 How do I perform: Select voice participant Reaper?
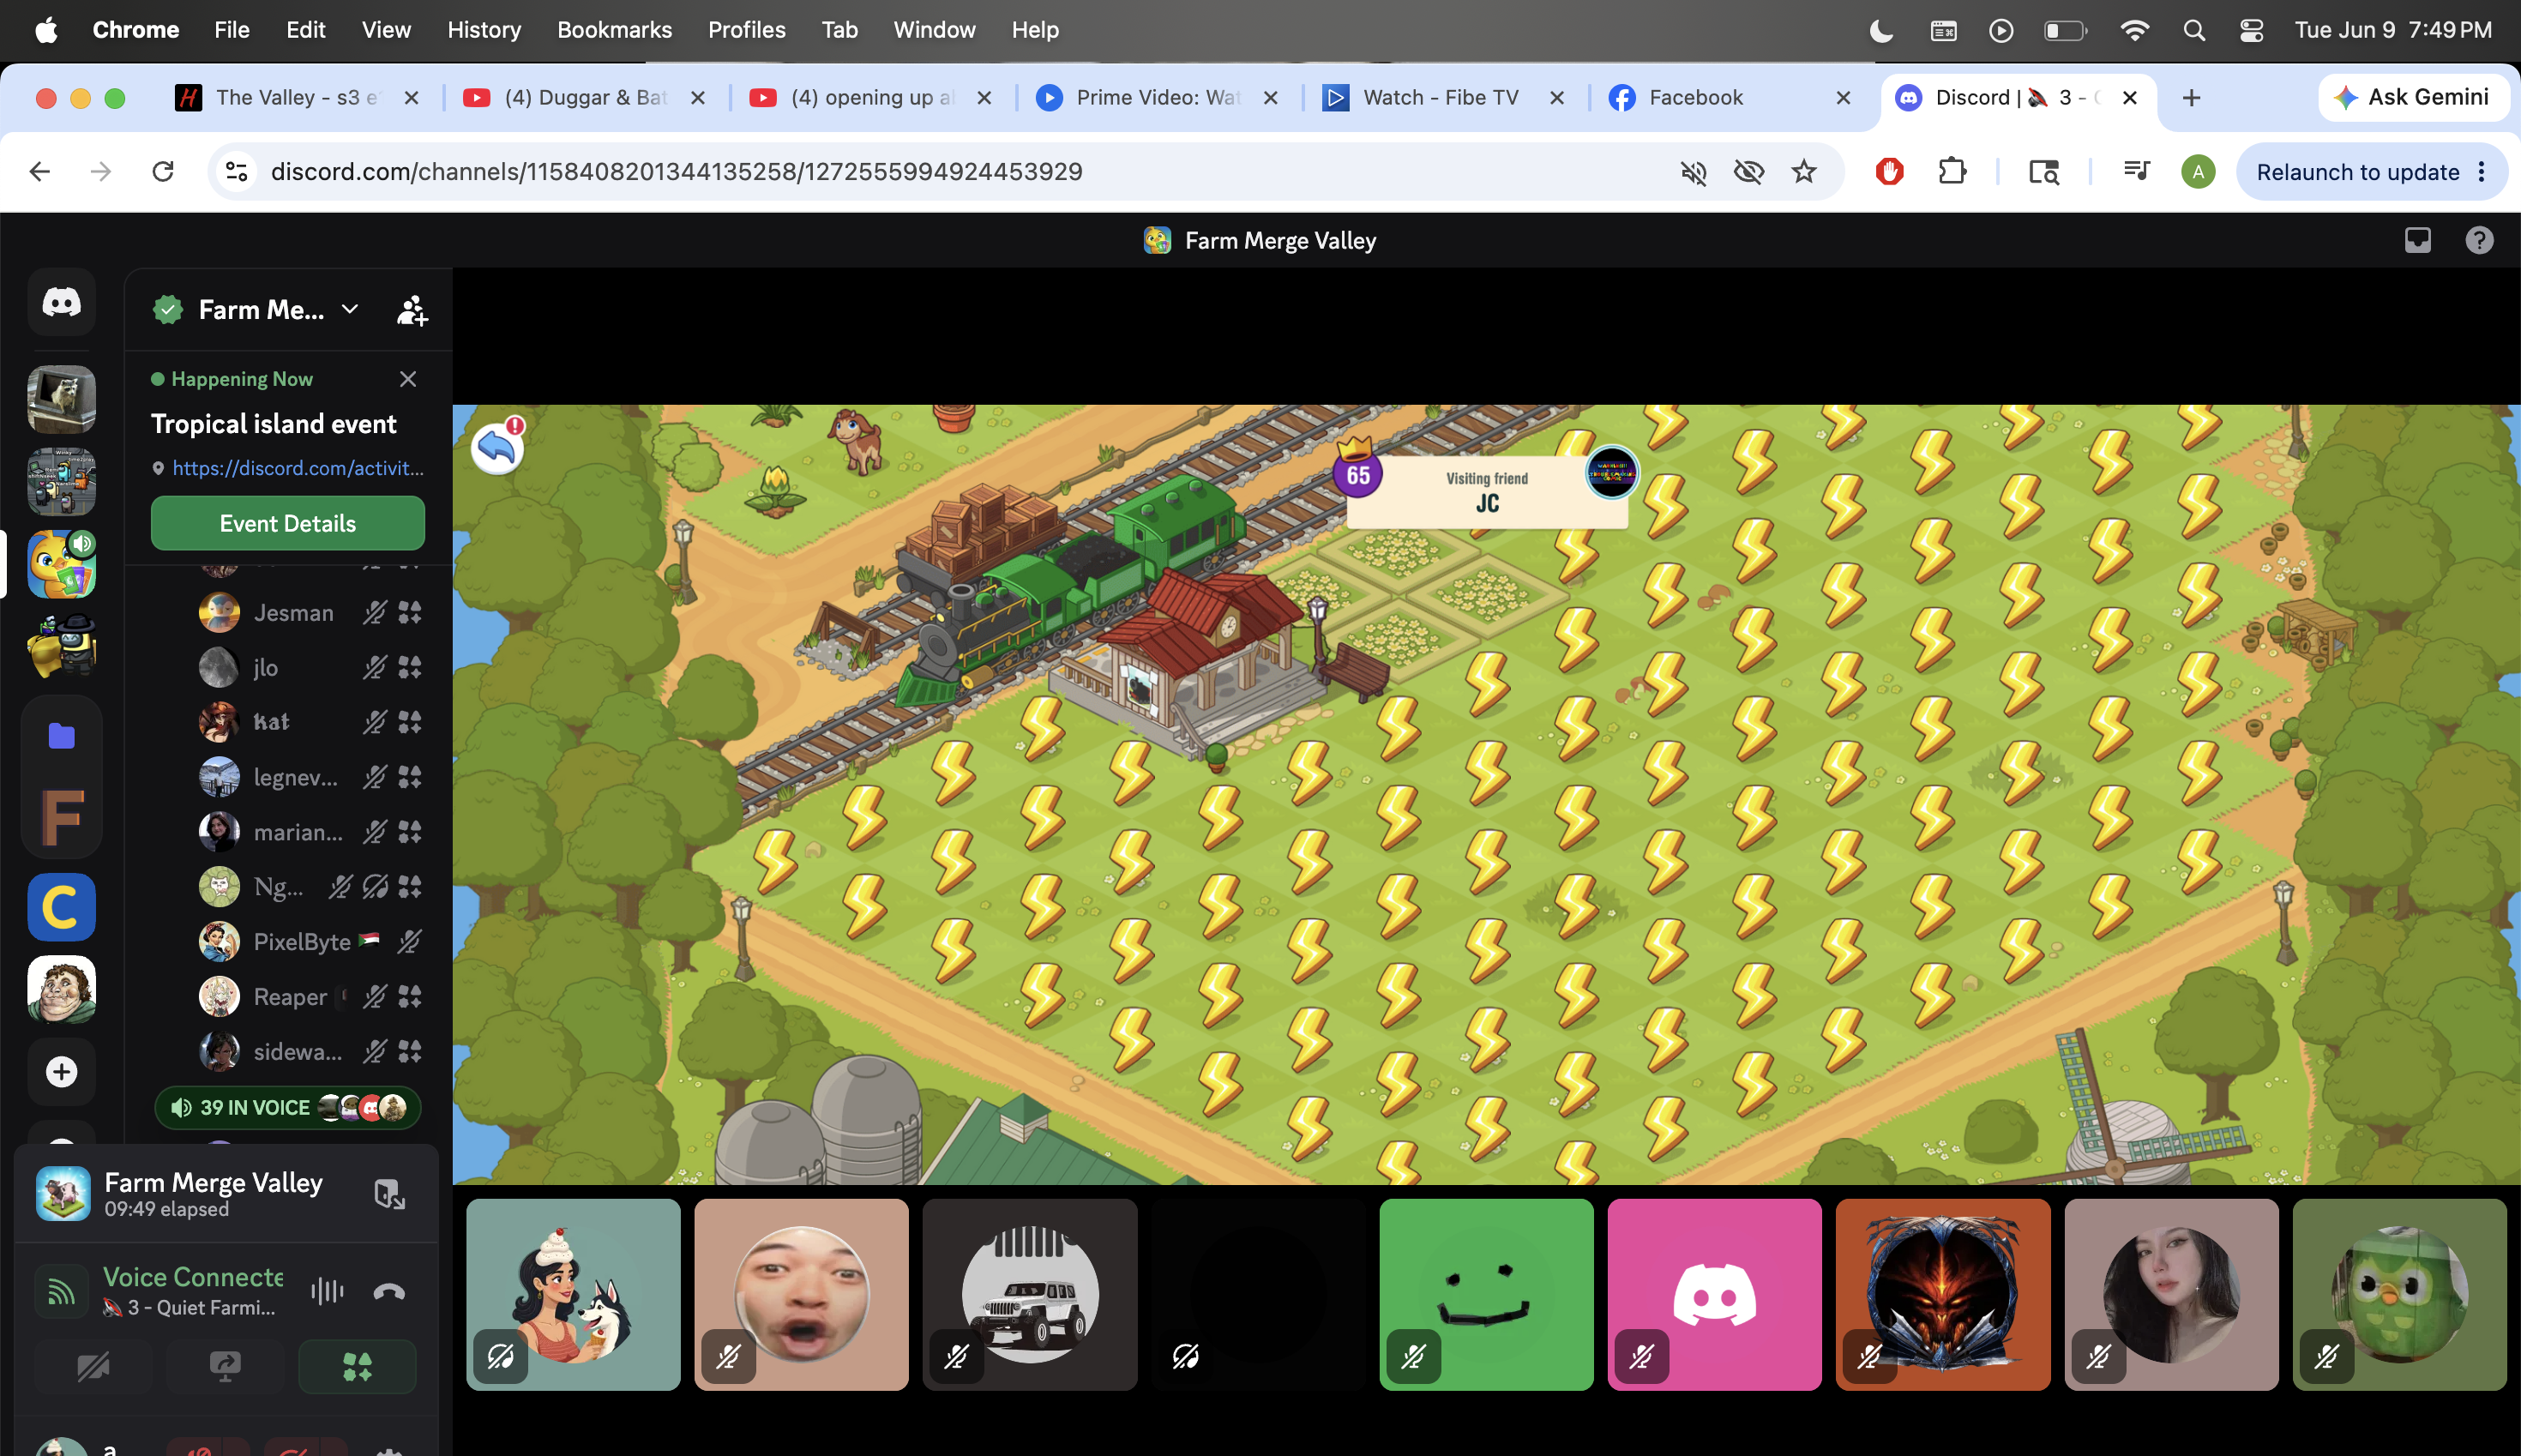coord(310,996)
